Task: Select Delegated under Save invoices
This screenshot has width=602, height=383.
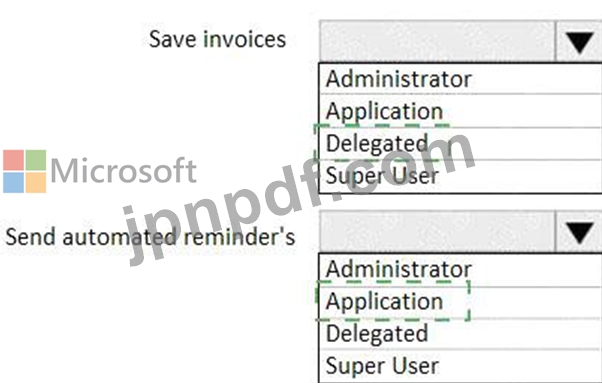Action: (x=460, y=144)
